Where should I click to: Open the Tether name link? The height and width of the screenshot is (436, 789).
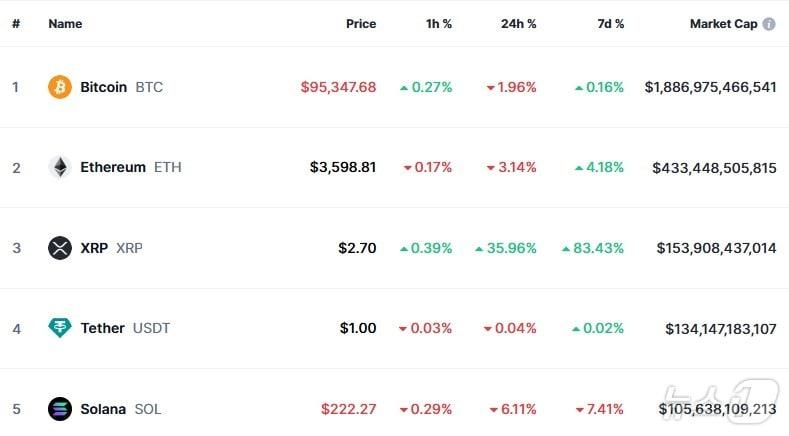pos(102,328)
